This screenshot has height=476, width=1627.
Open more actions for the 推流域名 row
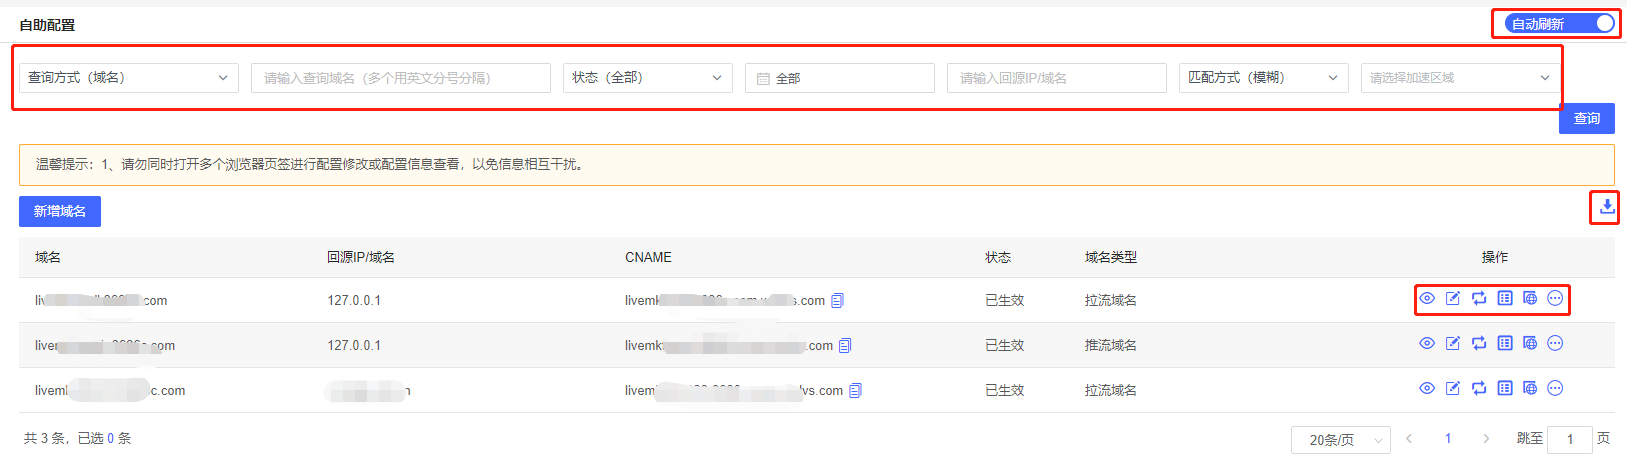[1555, 343]
